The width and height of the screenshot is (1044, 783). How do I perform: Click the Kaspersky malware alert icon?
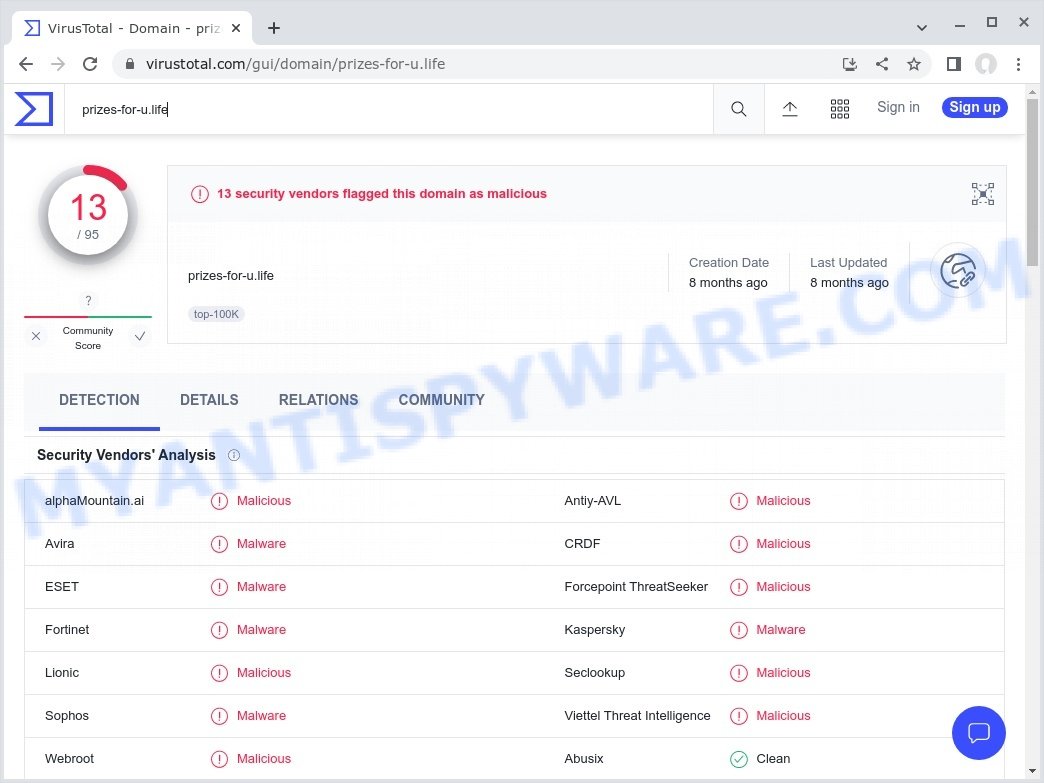click(x=738, y=630)
